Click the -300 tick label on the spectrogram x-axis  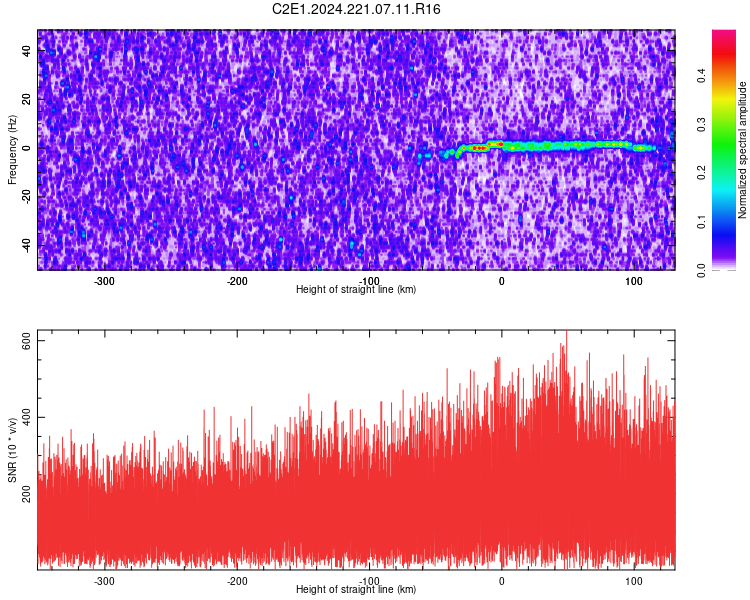pyautogui.click(x=104, y=281)
